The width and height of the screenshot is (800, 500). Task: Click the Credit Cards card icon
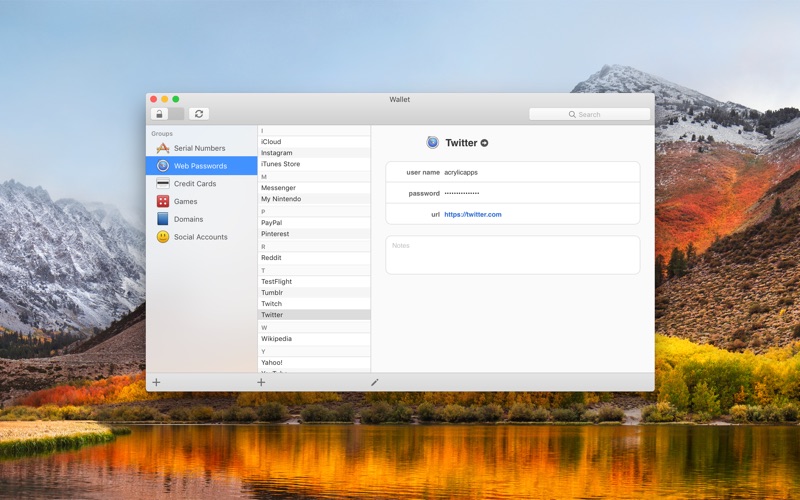[x=163, y=184]
